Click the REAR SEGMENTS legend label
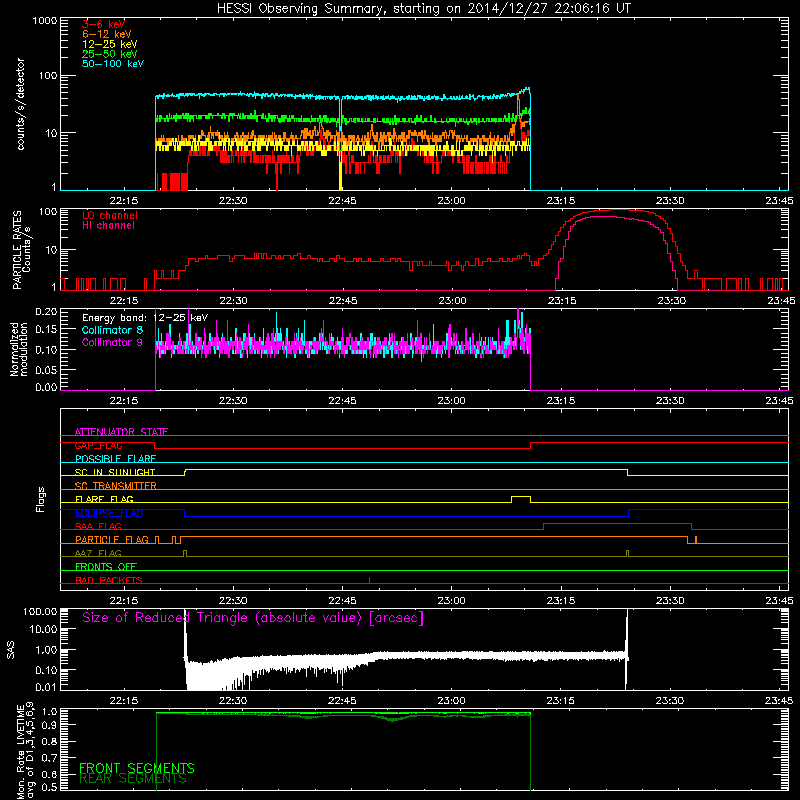Image resolution: width=800 pixels, height=800 pixels. (x=133, y=779)
